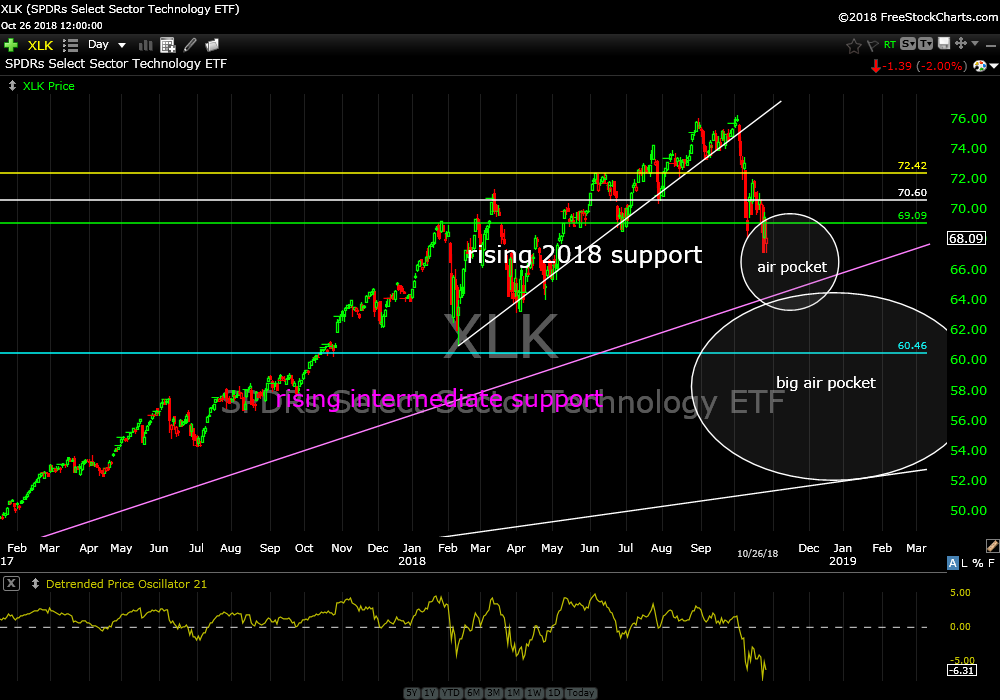
Task: Toggle the A auto scale option
Action: click(954, 564)
